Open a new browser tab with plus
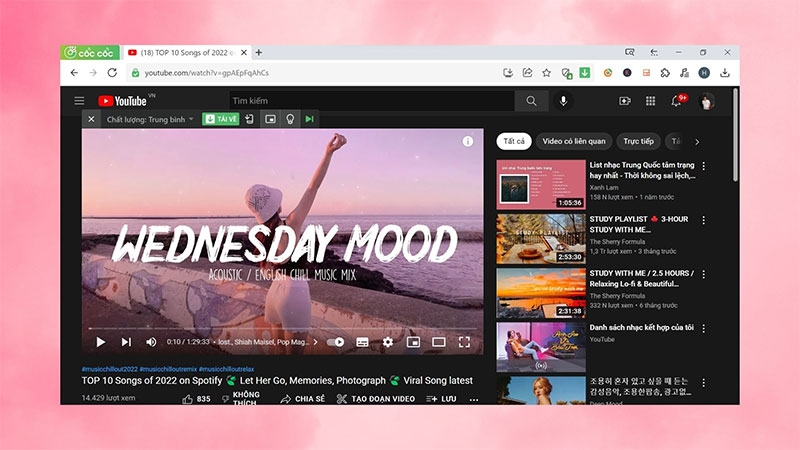The width and height of the screenshot is (800, 450). tap(259, 52)
